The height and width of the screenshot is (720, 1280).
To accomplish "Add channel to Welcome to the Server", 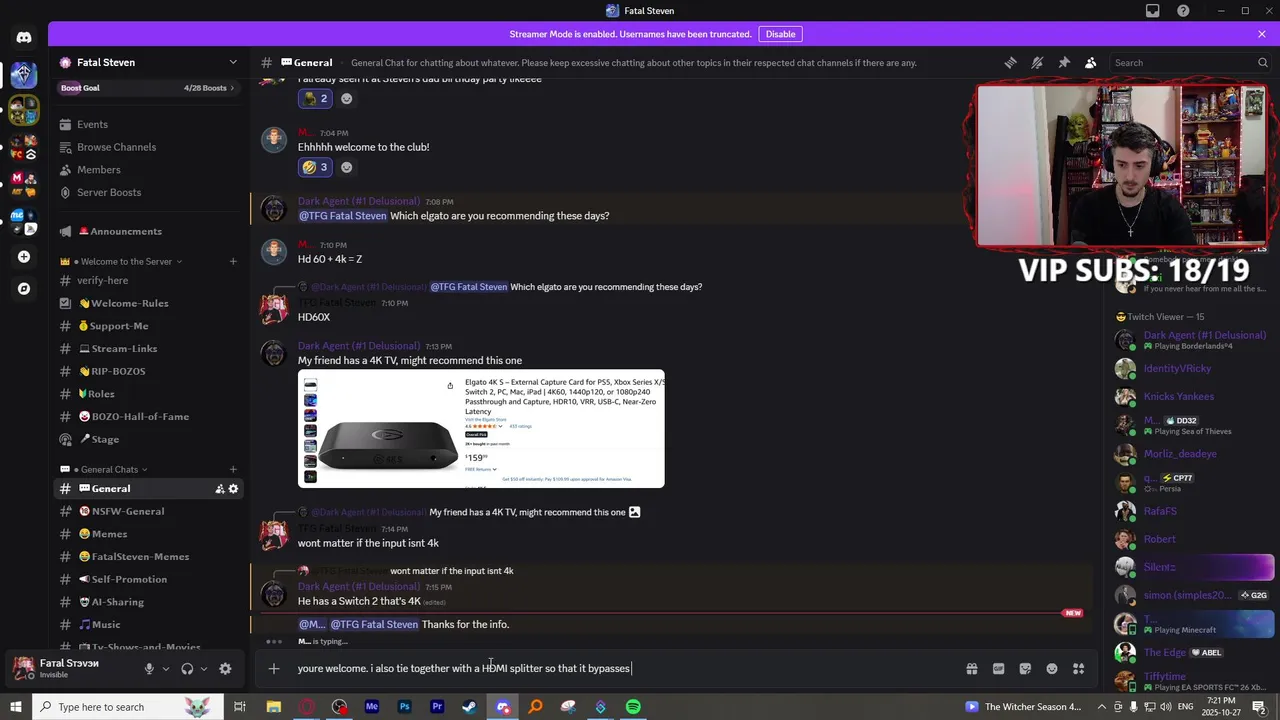I will tap(233, 262).
